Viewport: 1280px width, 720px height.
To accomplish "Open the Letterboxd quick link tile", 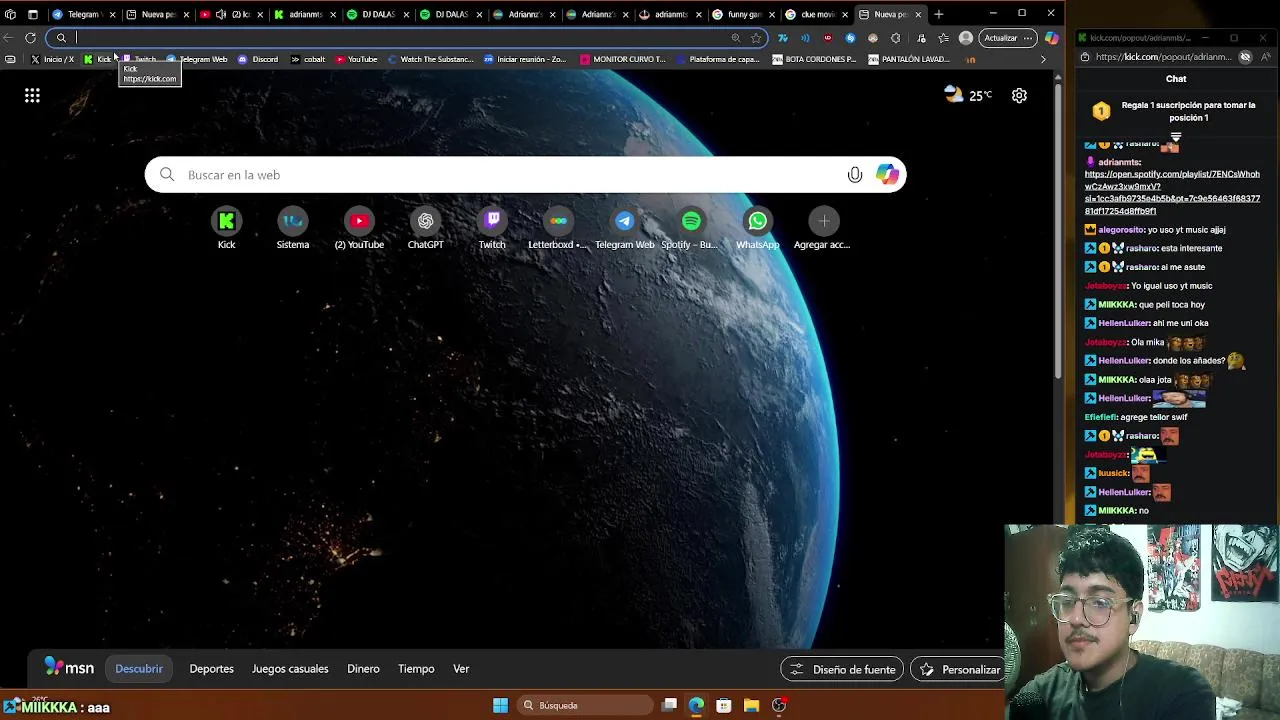I will tap(558, 228).
